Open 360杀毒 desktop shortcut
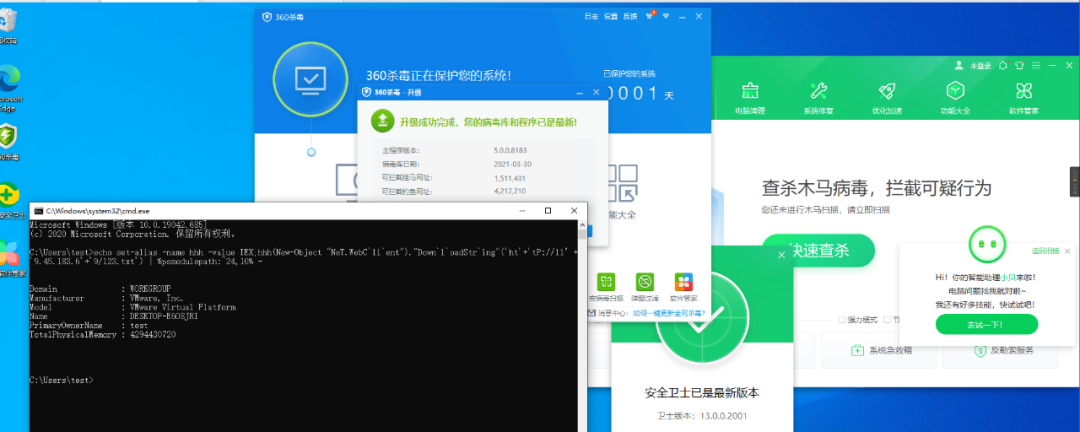The width and height of the screenshot is (1080, 432). pos(8,143)
